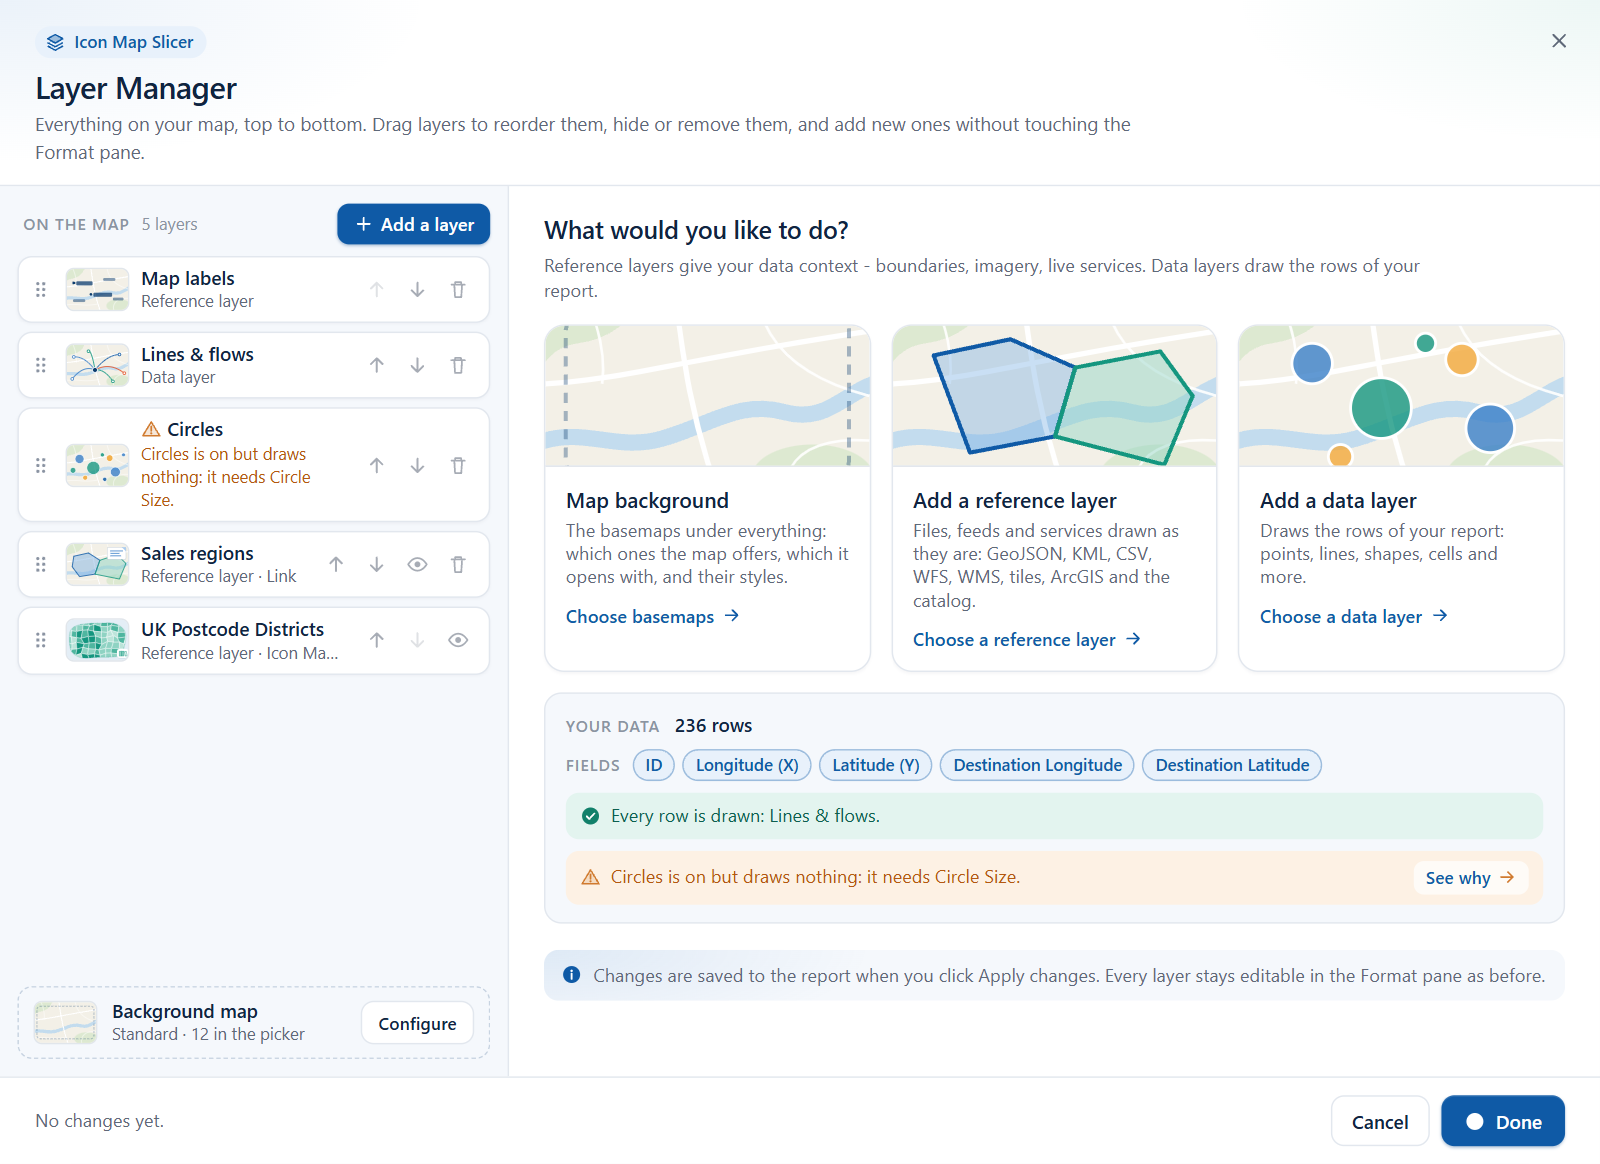Image resolution: width=1600 pixels, height=1164 pixels.
Task: Move Sales regions layer down
Action: pyautogui.click(x=377, y=565)
